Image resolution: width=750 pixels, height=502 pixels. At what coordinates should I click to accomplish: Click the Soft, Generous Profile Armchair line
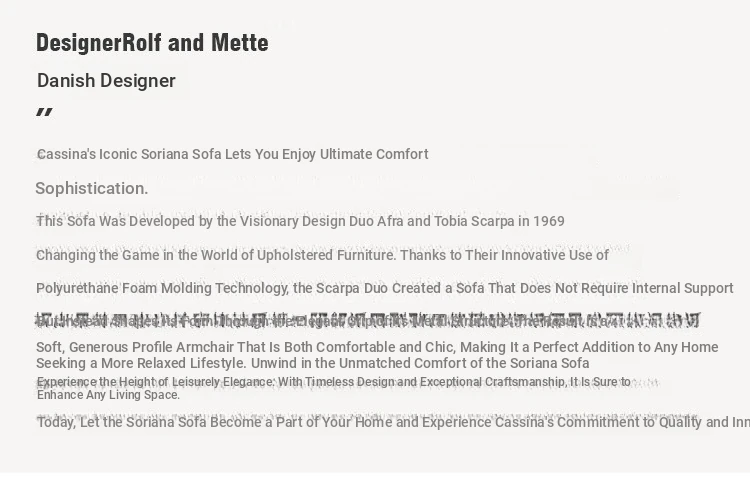(x=377, y=347)
